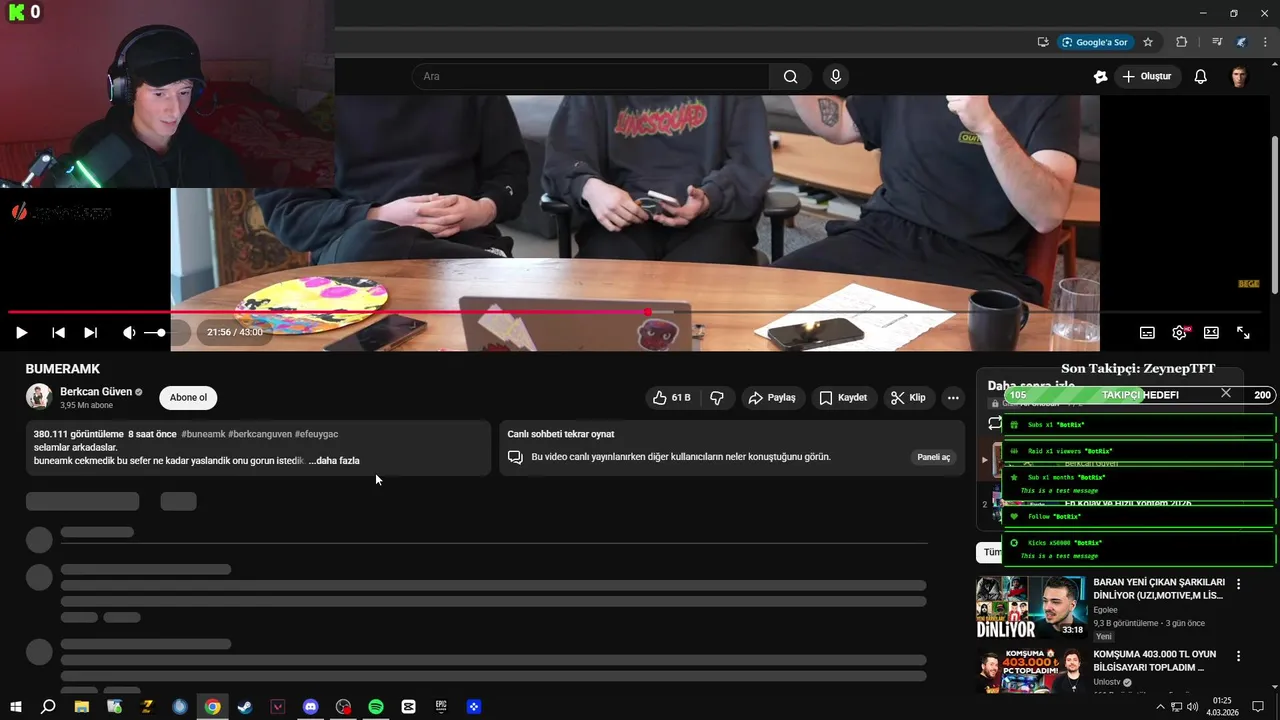Screen dimensions: 1280x720
Task: Open YouTube notifications bell
Action: click(x=1201, y=77)
